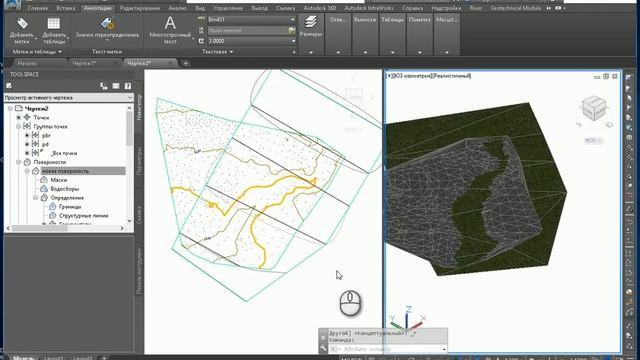The image size is (640, 360).
Task: Select Маски in the surface tree
Action: coord(59,180)
